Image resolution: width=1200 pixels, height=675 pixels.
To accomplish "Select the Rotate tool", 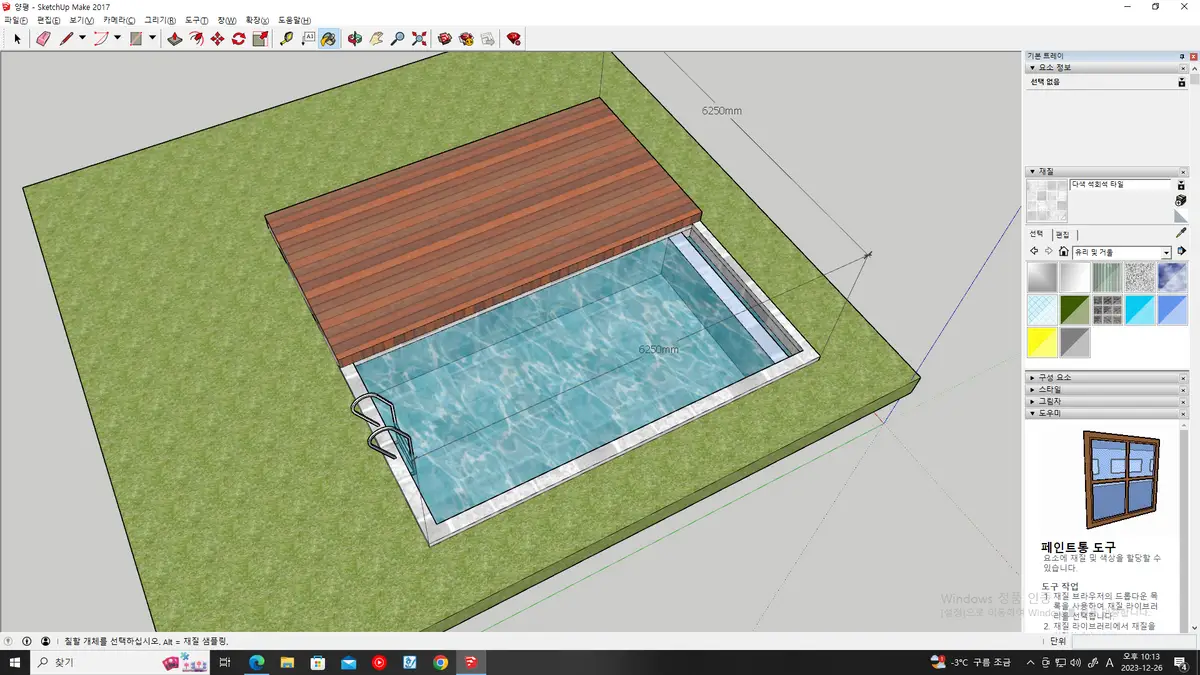I will click(x=238, y=39).
